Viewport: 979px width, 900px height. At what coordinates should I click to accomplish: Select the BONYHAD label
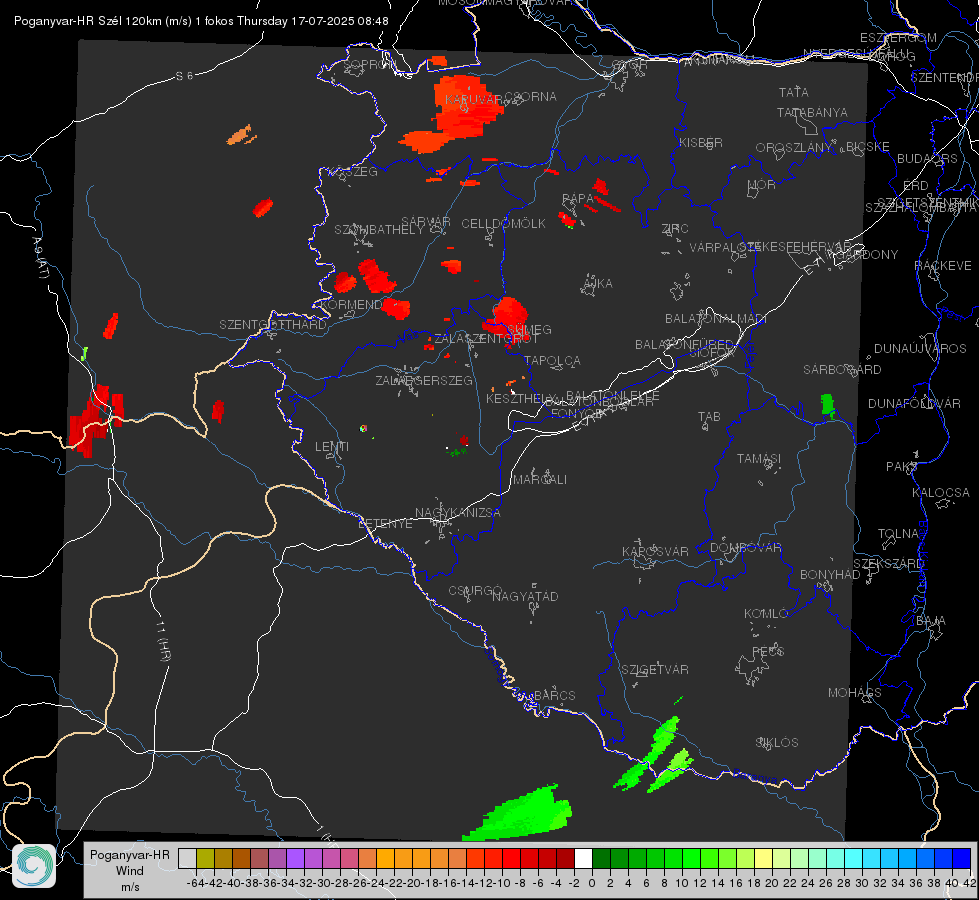[x=830, y=575]
